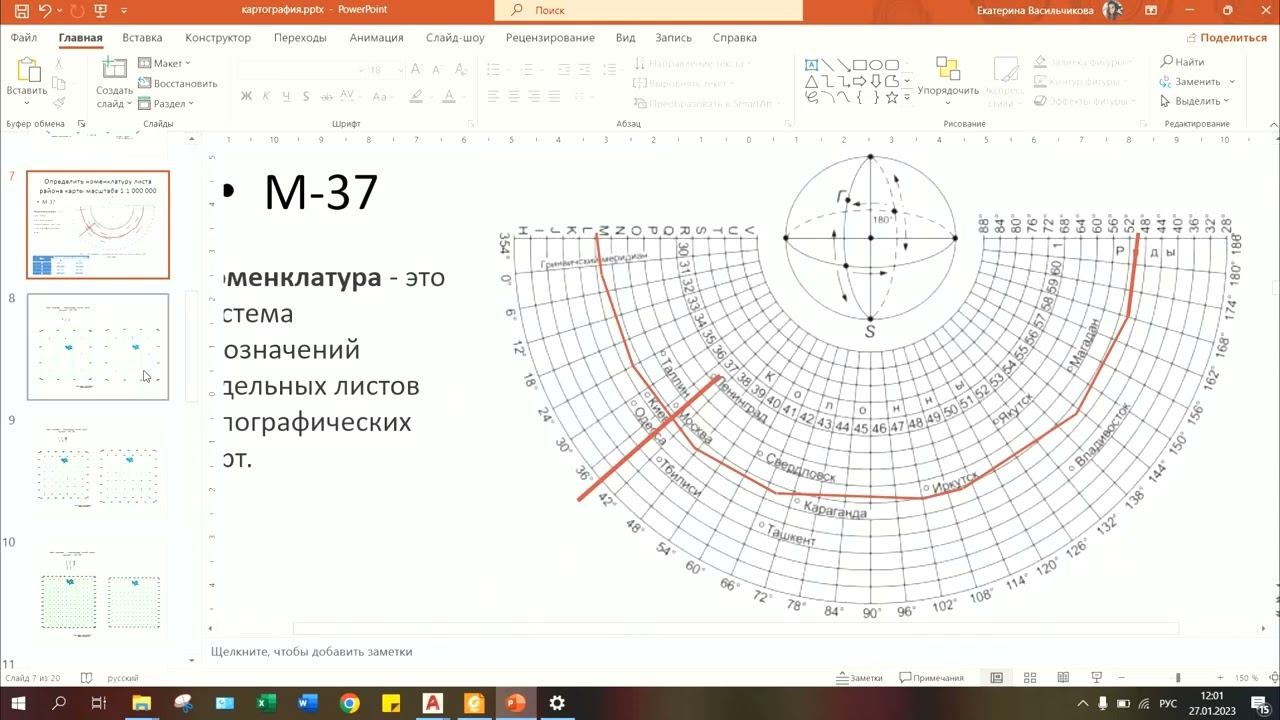Click the русский language indicator
Image resolution: width=1280 pixels, height=720 pixels.
(x=123, y=678)
